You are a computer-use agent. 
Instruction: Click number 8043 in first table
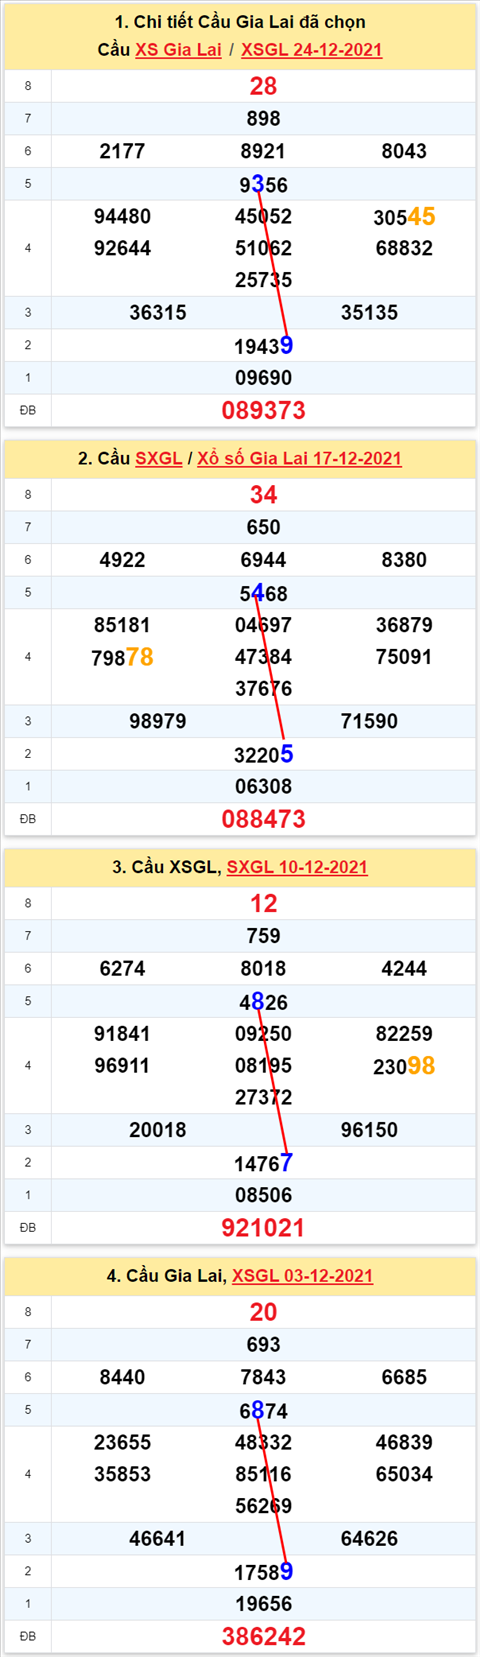pyautogui.click(x=404, y=152)
